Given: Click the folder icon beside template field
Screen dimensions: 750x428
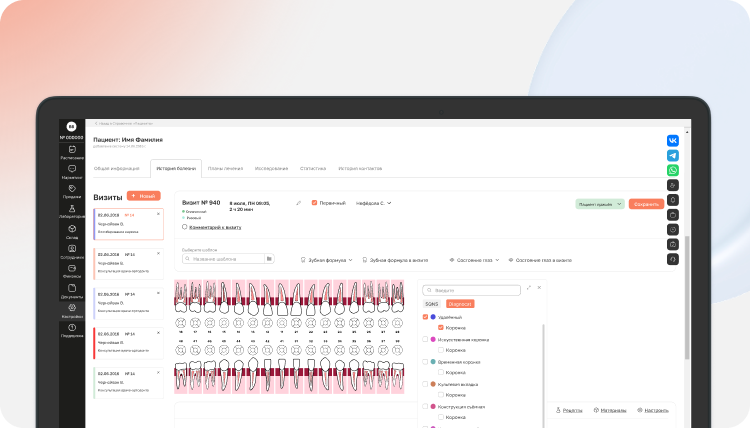Looking at the screenshot, I should click(269, 259).
